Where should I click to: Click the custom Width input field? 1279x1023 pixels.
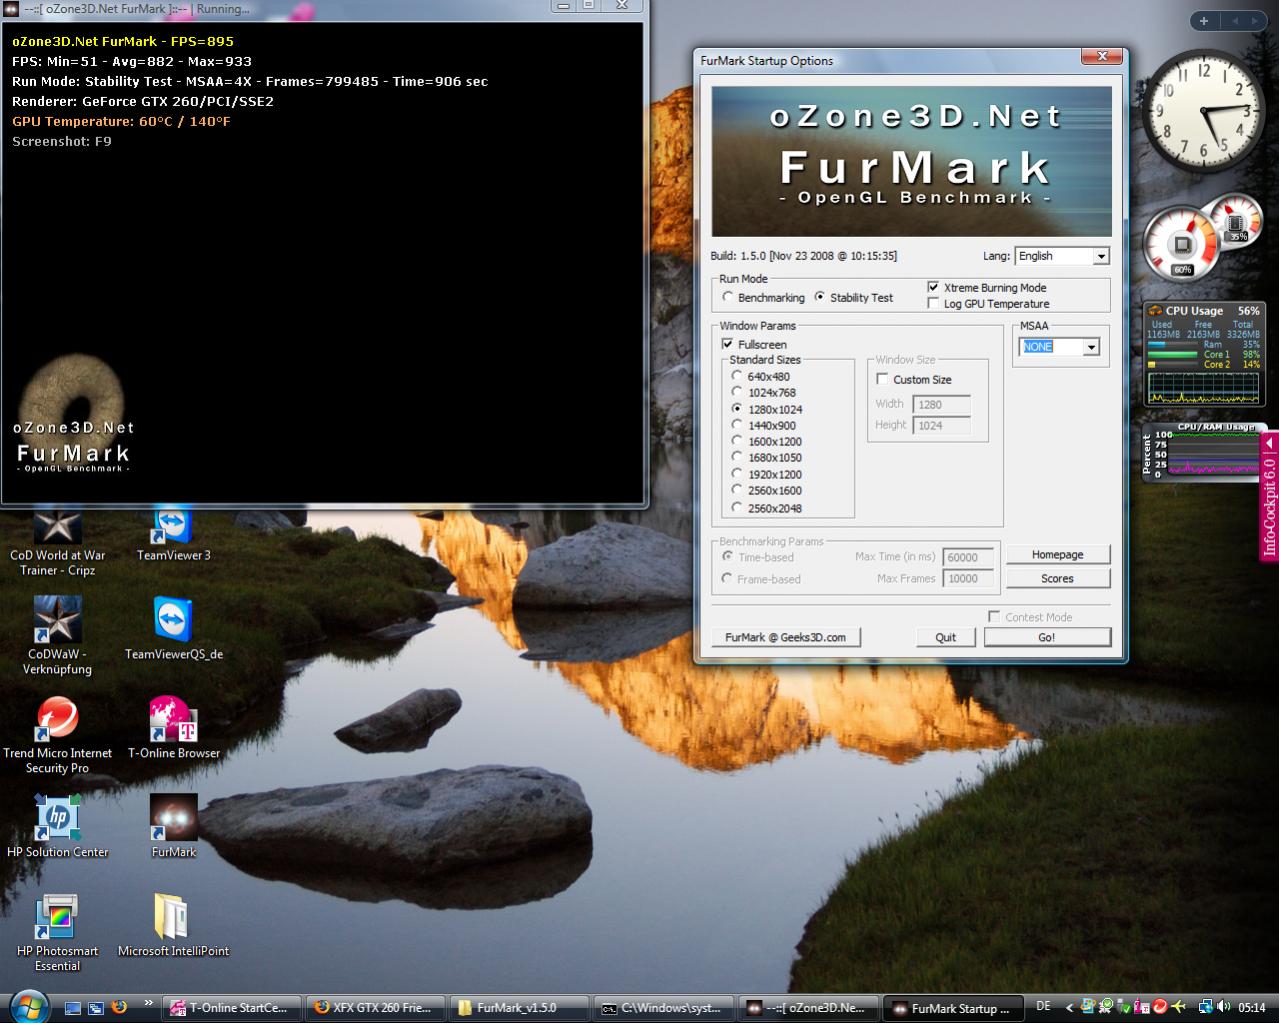click(942, 404)
